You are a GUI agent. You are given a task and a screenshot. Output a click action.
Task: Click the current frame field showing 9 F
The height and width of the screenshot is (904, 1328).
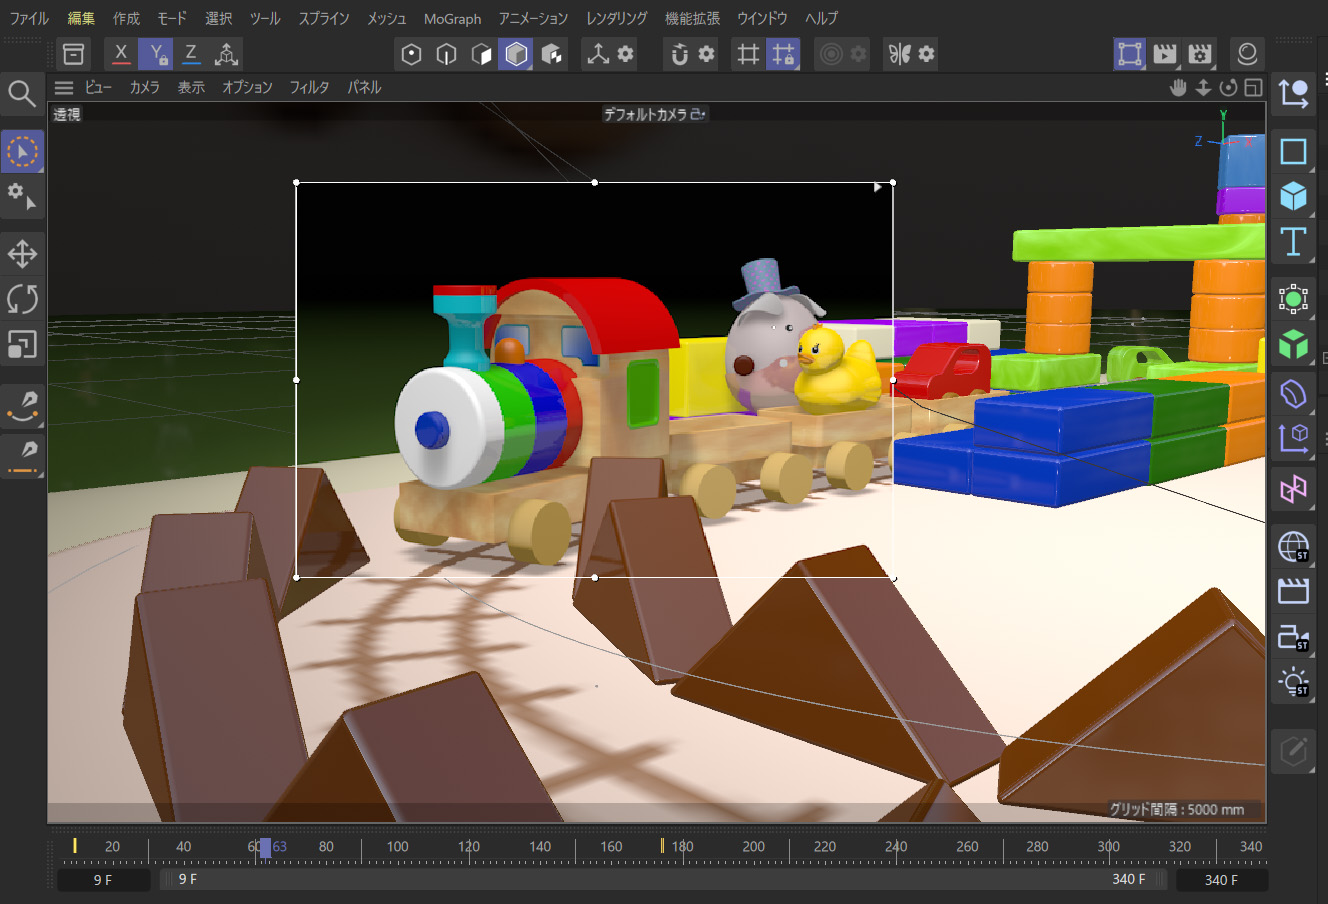(103, 880)
